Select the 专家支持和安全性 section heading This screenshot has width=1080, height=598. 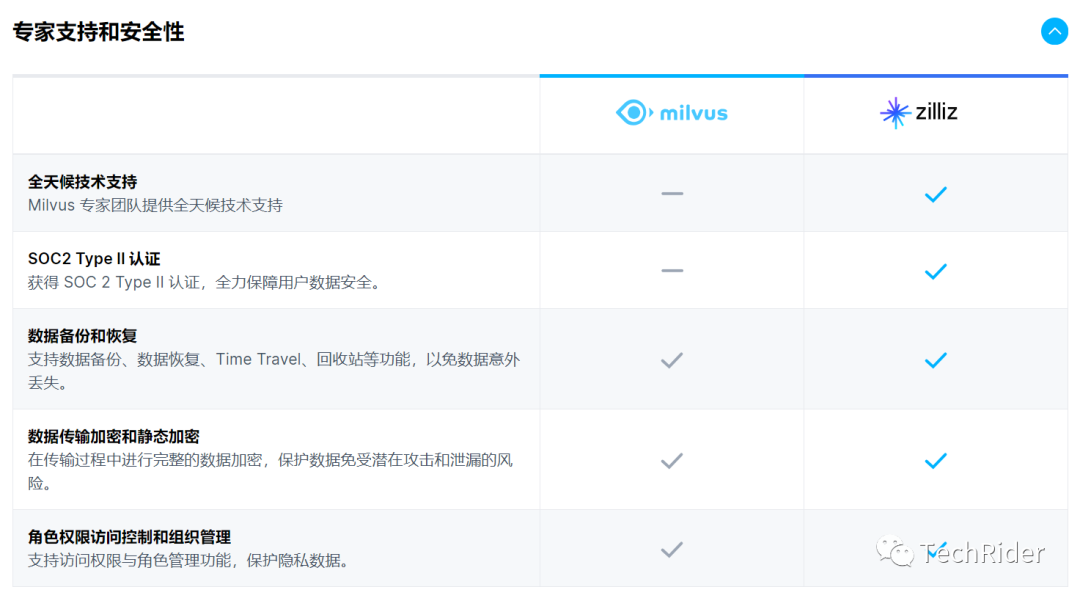coord(98,32)
